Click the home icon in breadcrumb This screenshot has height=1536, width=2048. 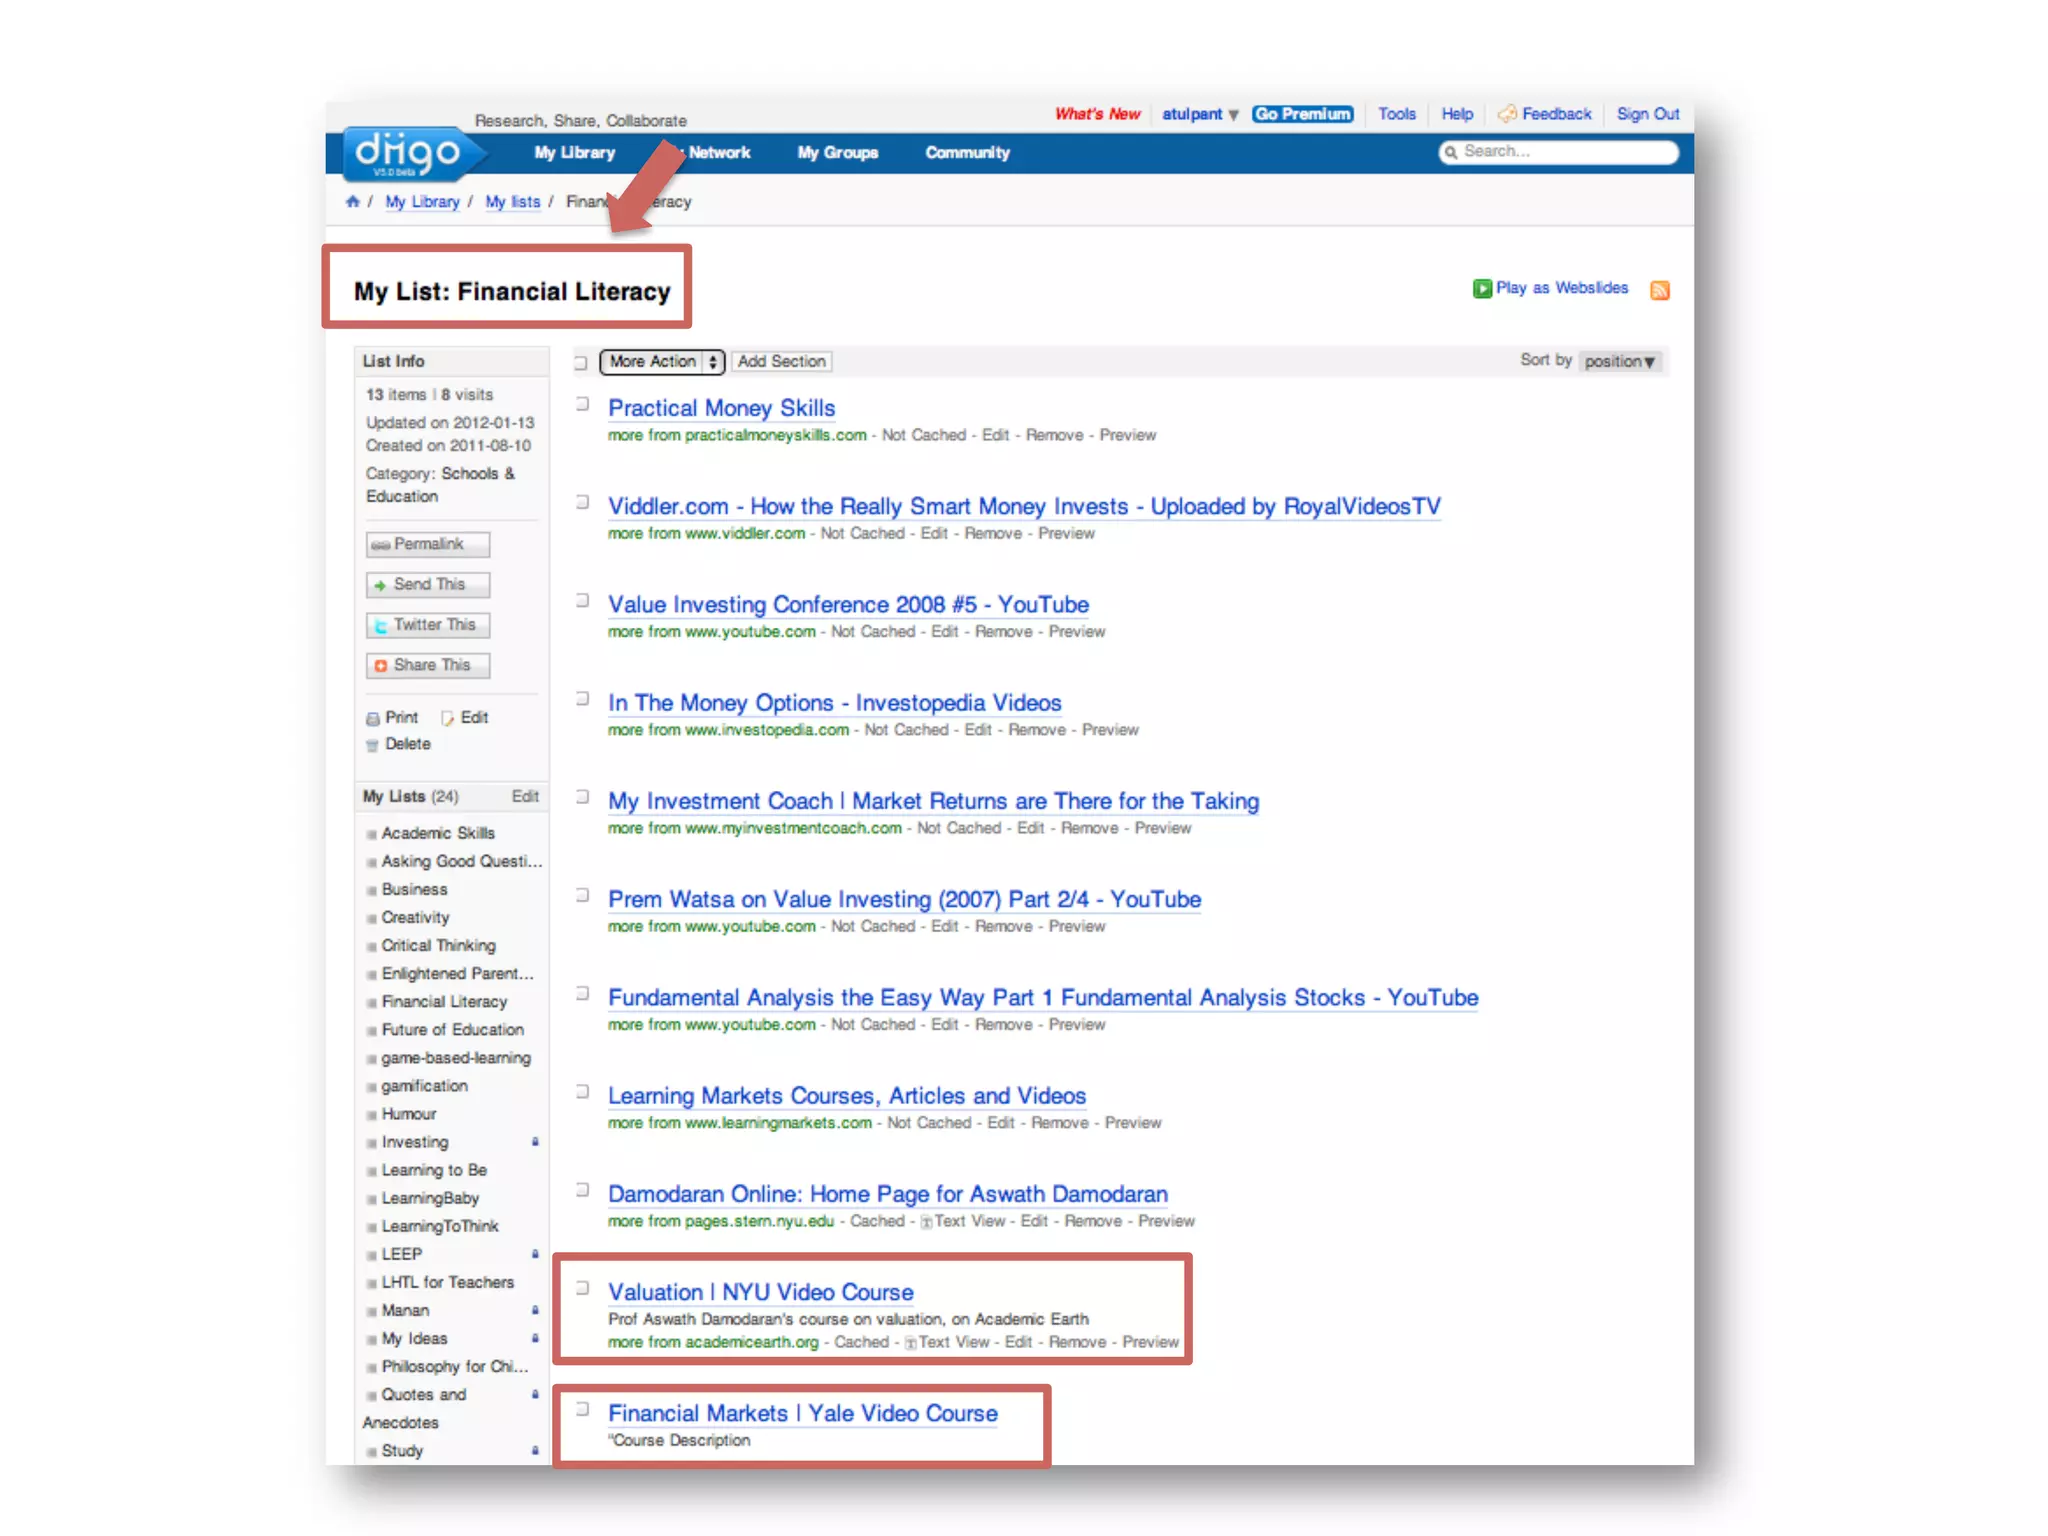click(352, 202)
